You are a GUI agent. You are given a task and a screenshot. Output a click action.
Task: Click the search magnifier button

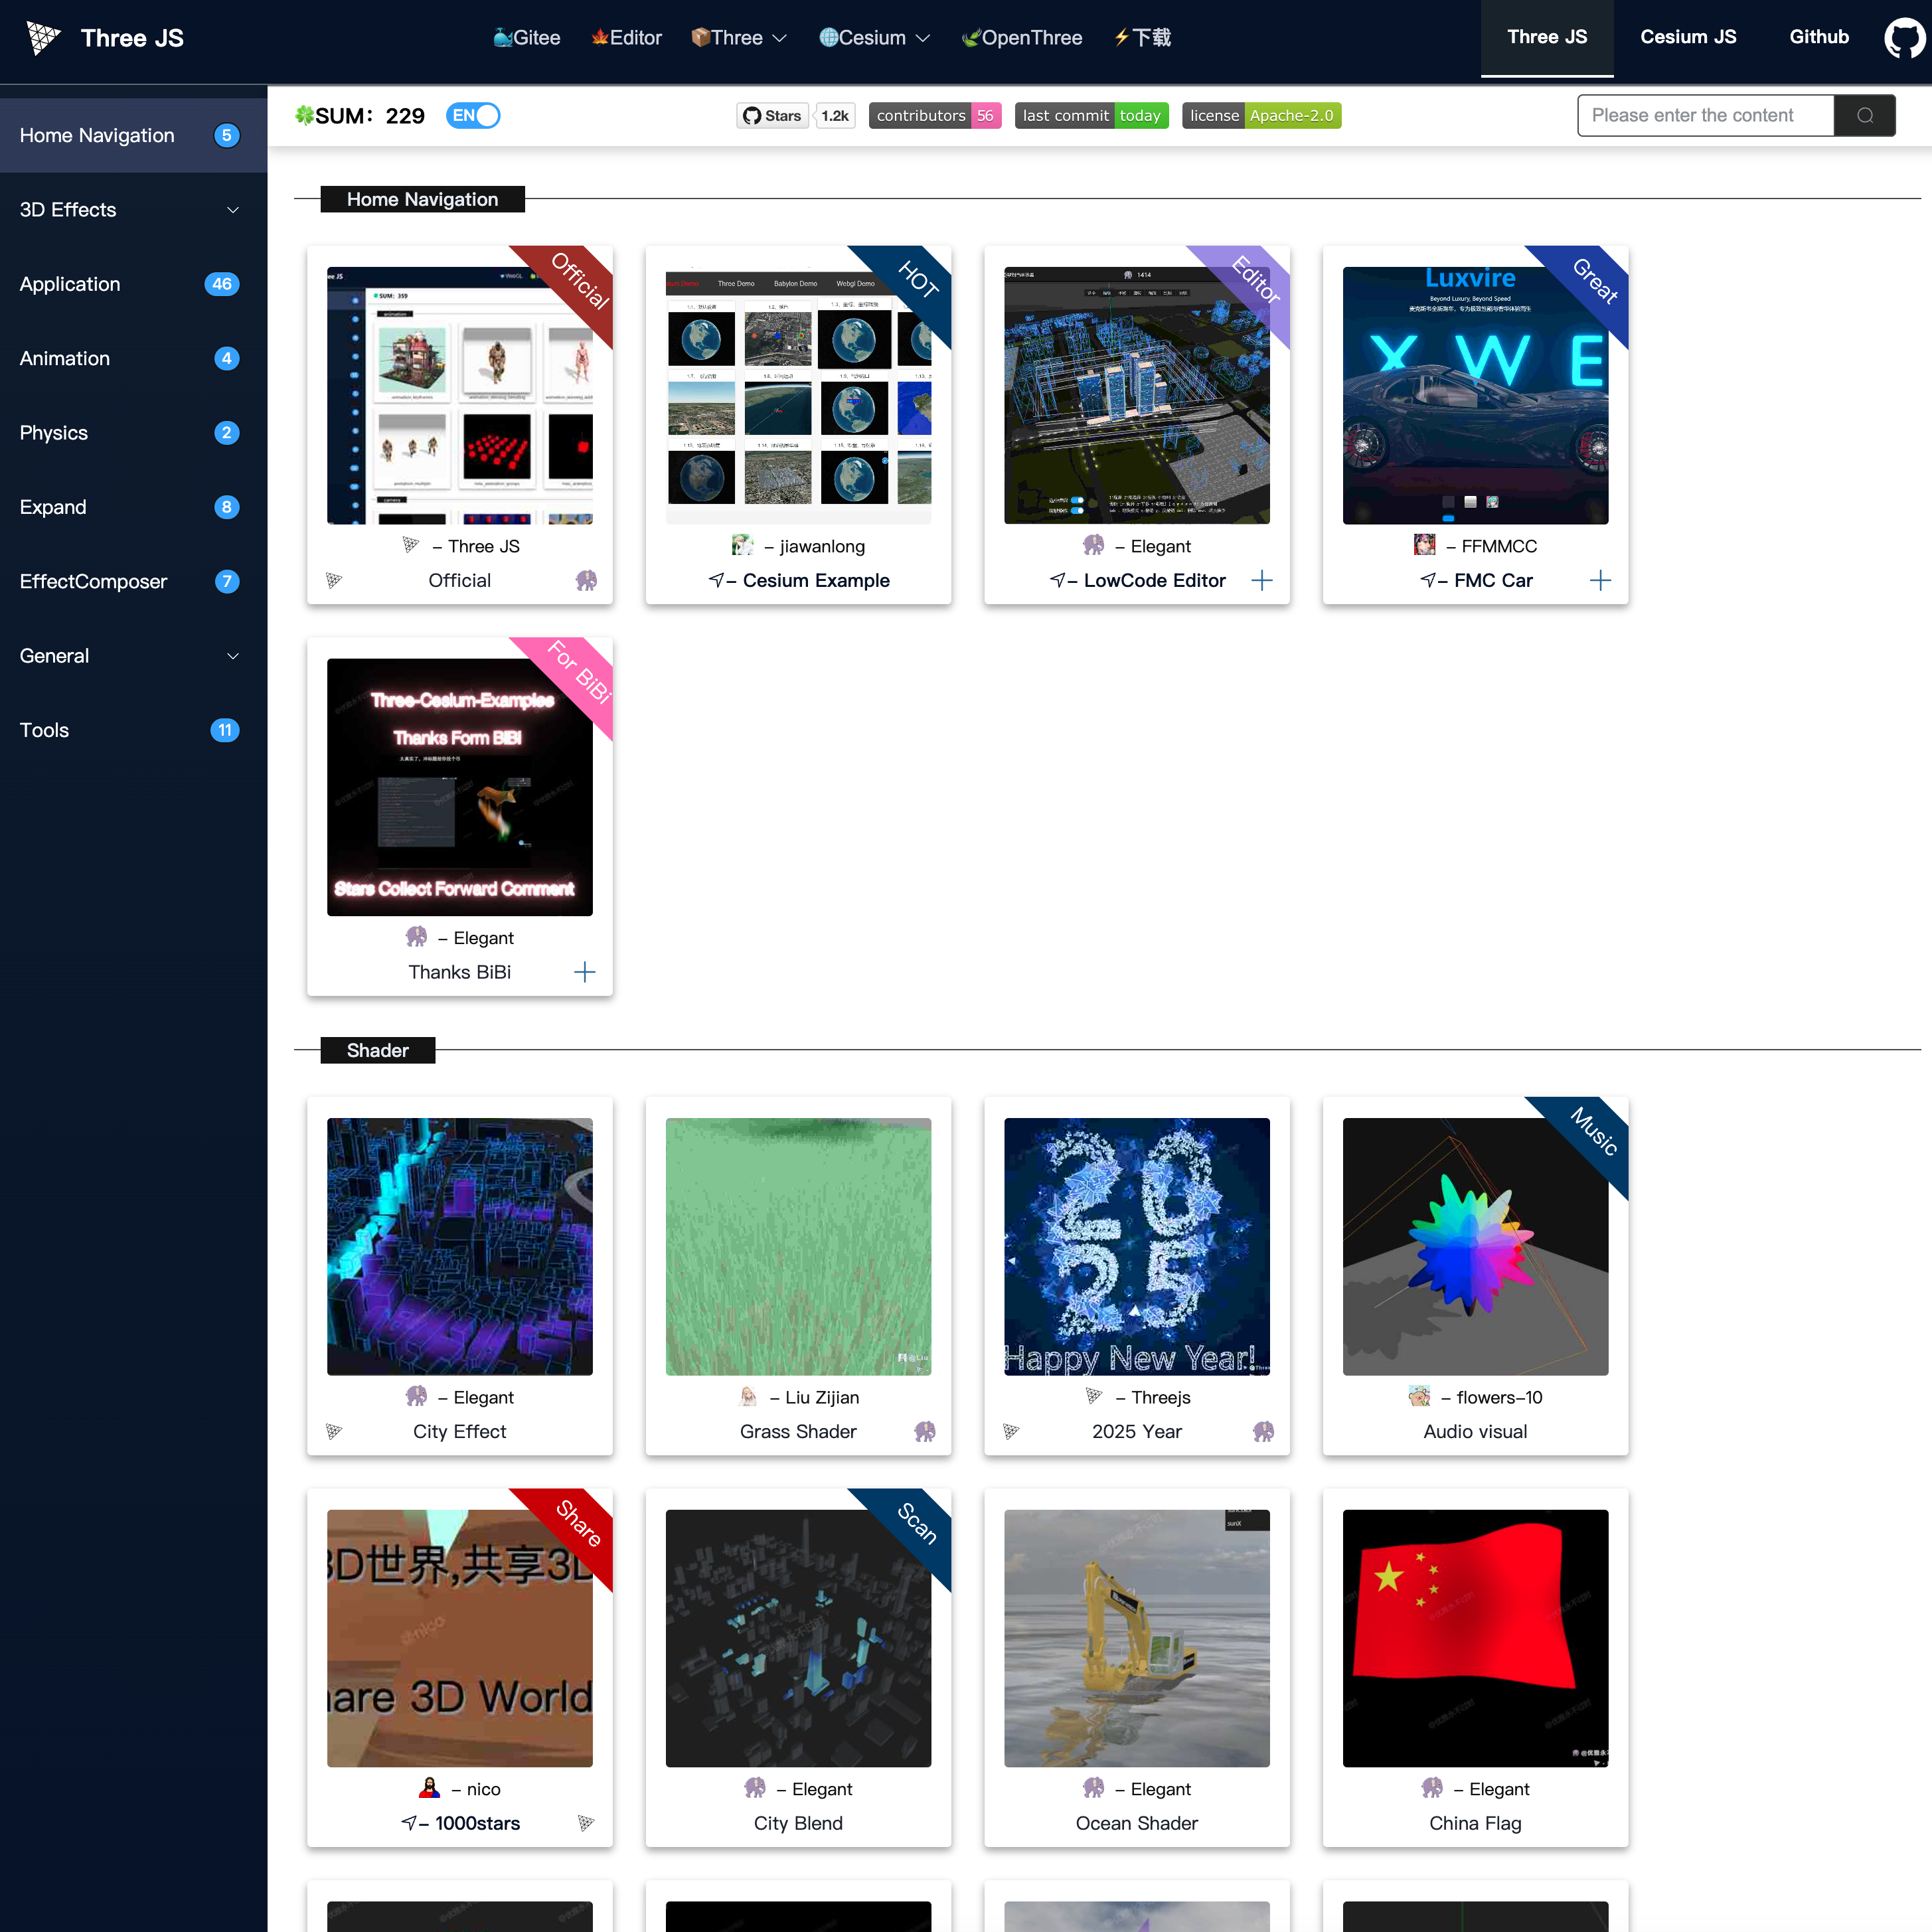click(x=1864, y=115)
